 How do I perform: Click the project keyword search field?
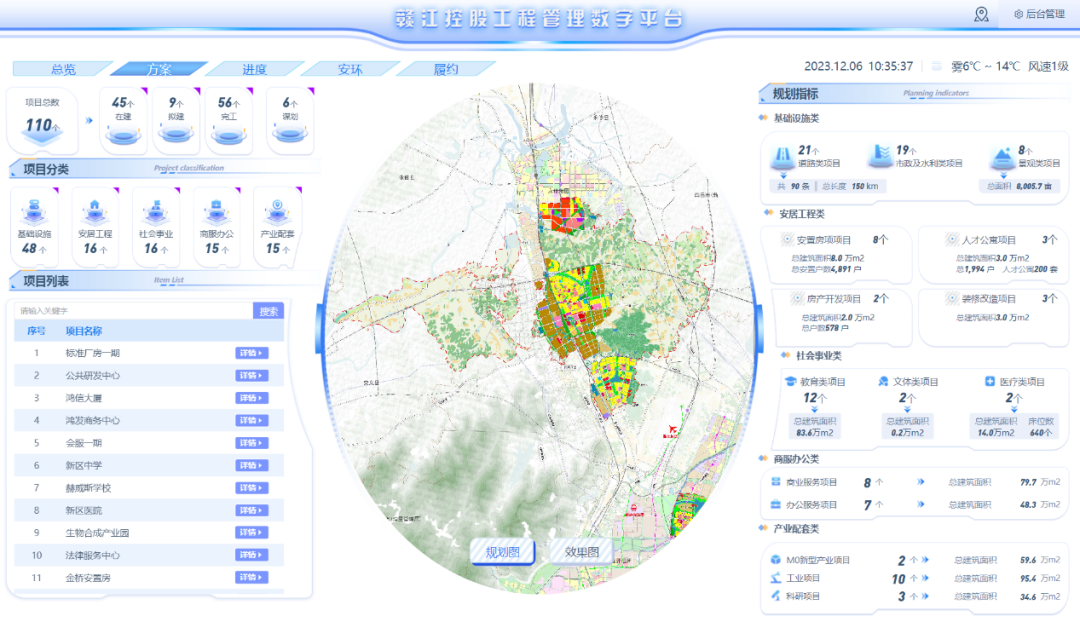point(133,311)
